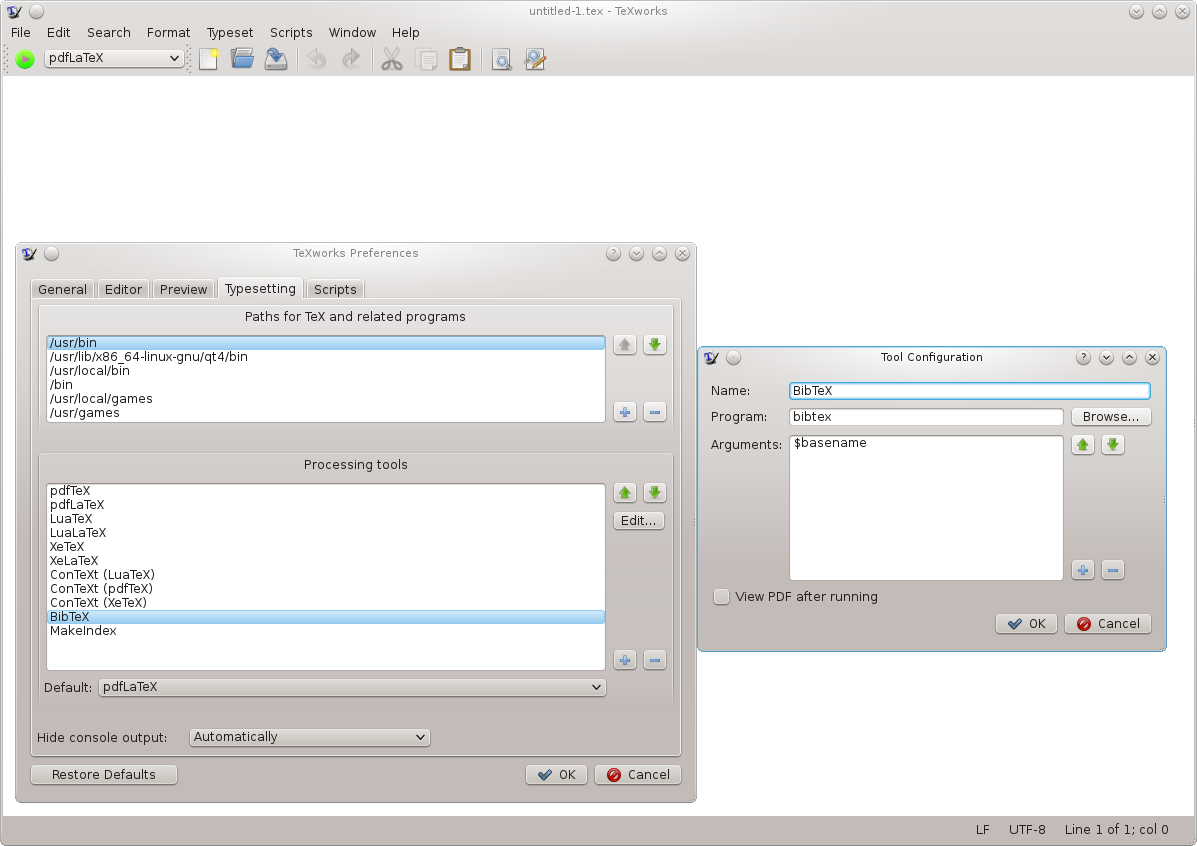Cancel the TeXworks Preferences dialog
1197x846 pixels.
(638, 775)
